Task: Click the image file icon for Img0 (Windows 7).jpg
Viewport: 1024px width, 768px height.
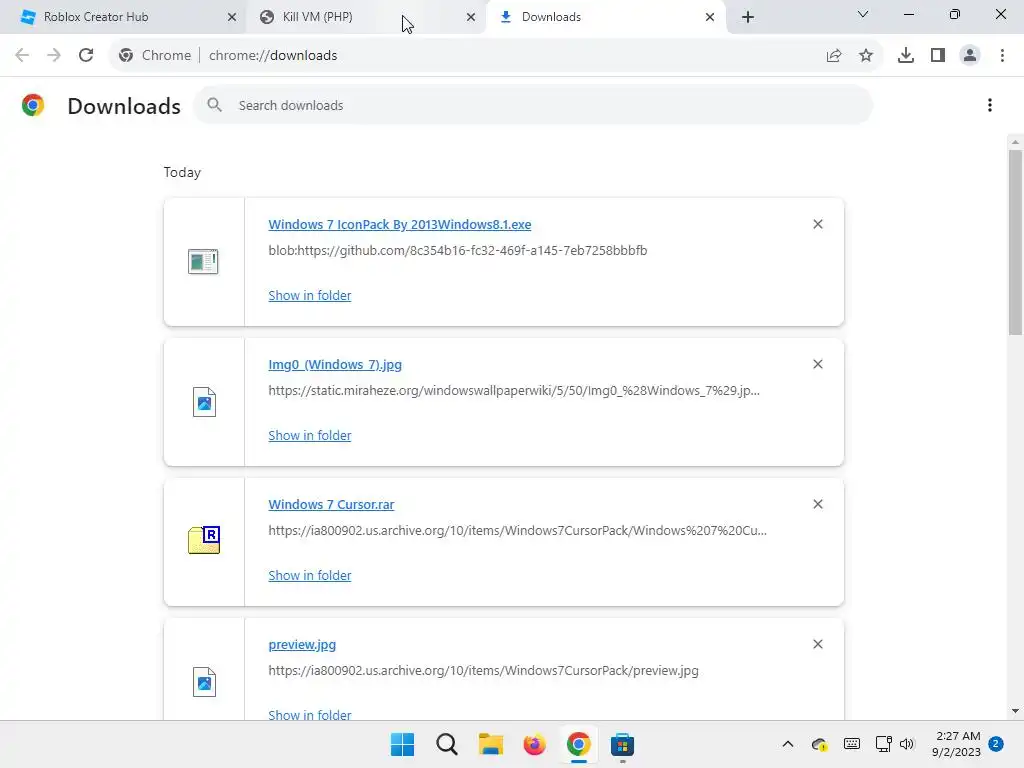Action: tap(204, 402)
